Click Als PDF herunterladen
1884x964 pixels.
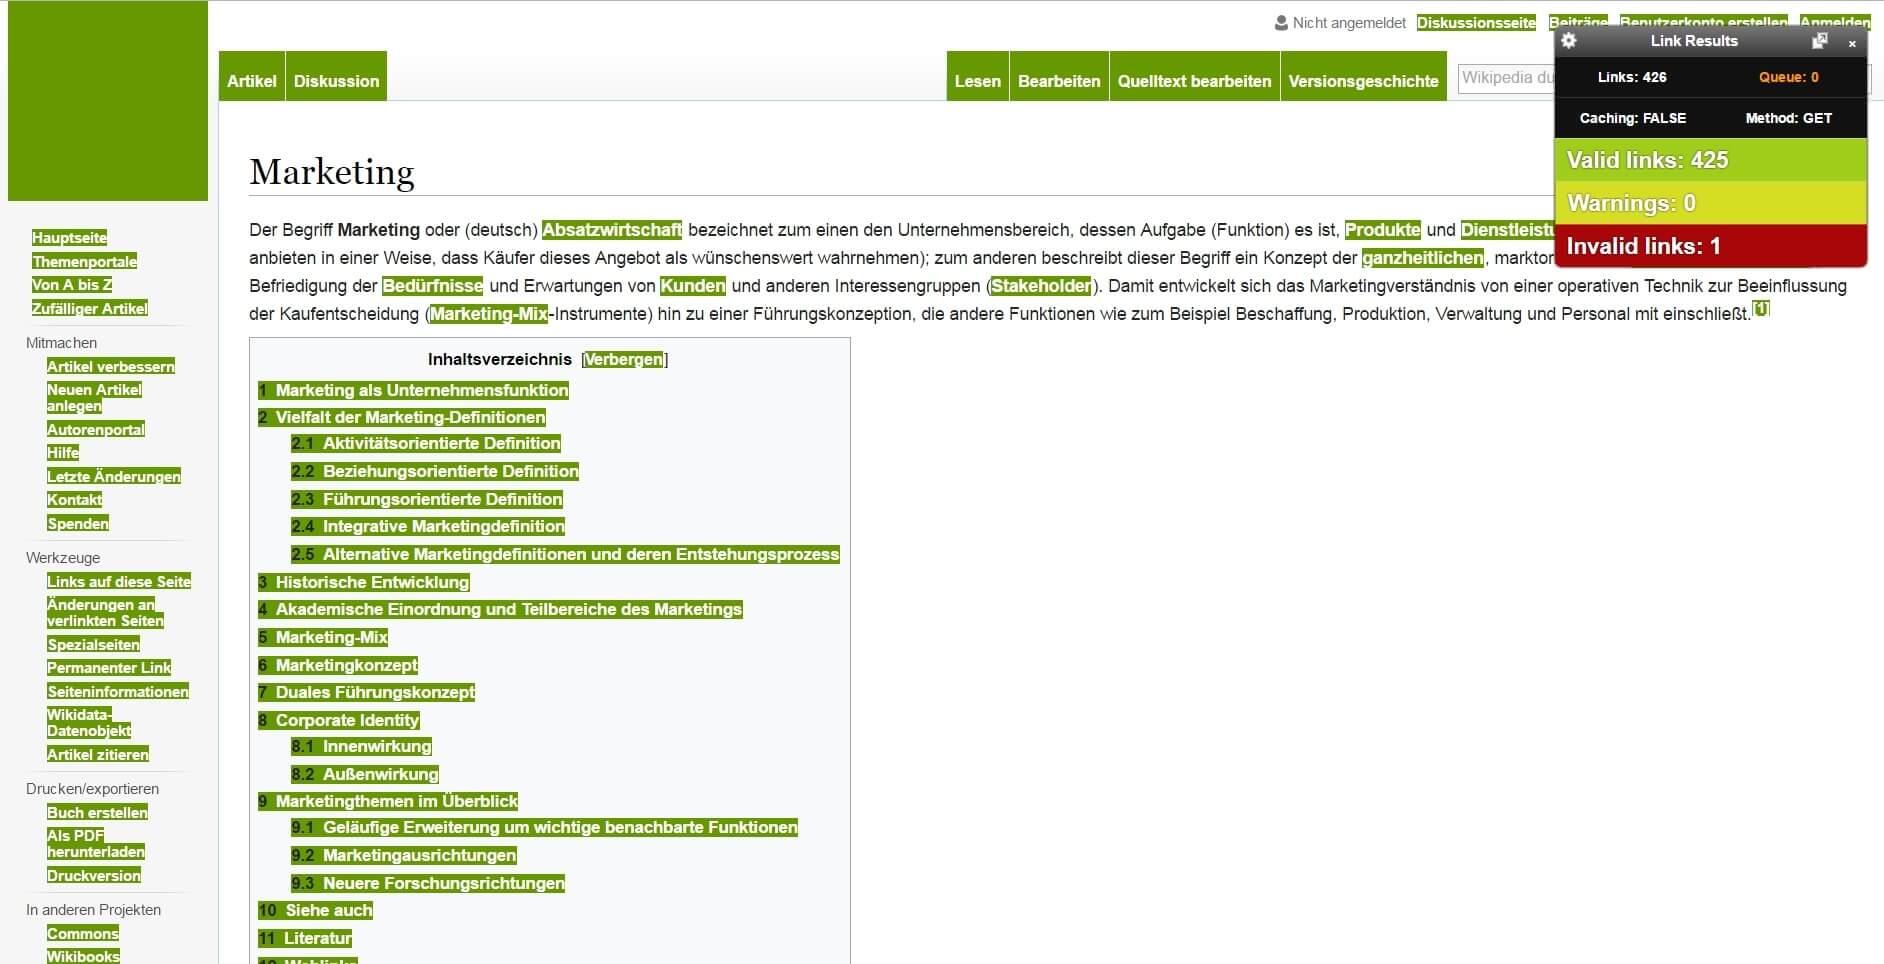tap(96, 844)
